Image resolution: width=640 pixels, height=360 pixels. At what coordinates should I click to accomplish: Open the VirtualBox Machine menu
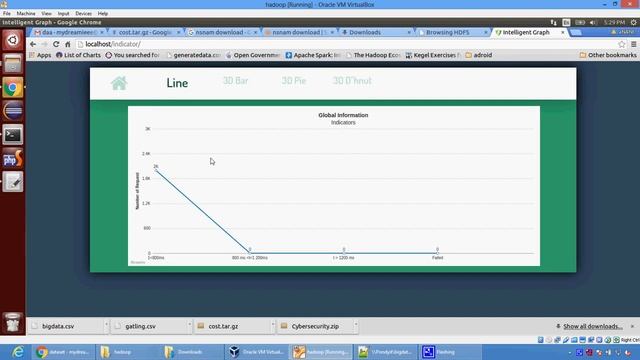click(x=26, y=13)
